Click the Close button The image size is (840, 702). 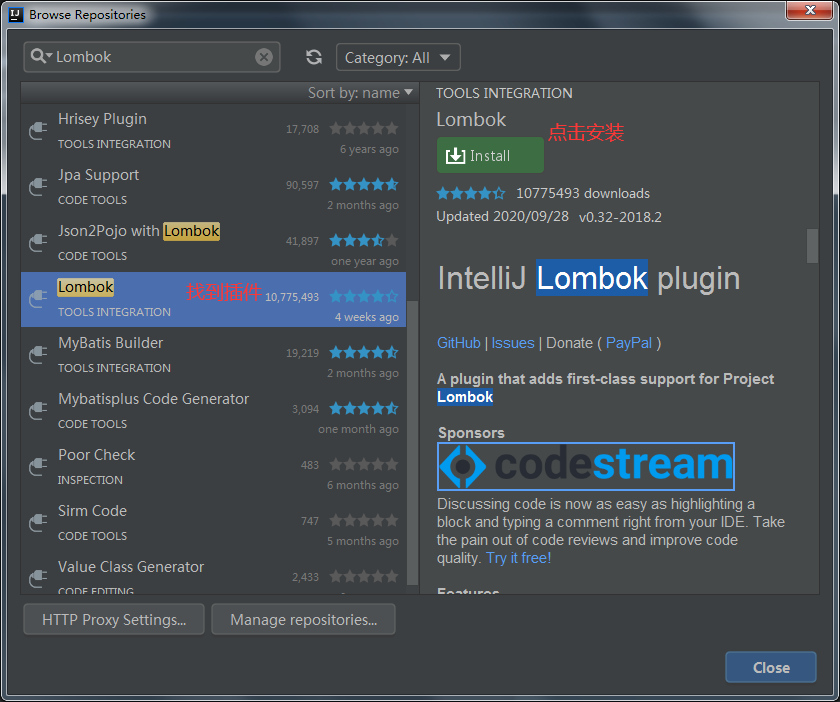[771, 667]
